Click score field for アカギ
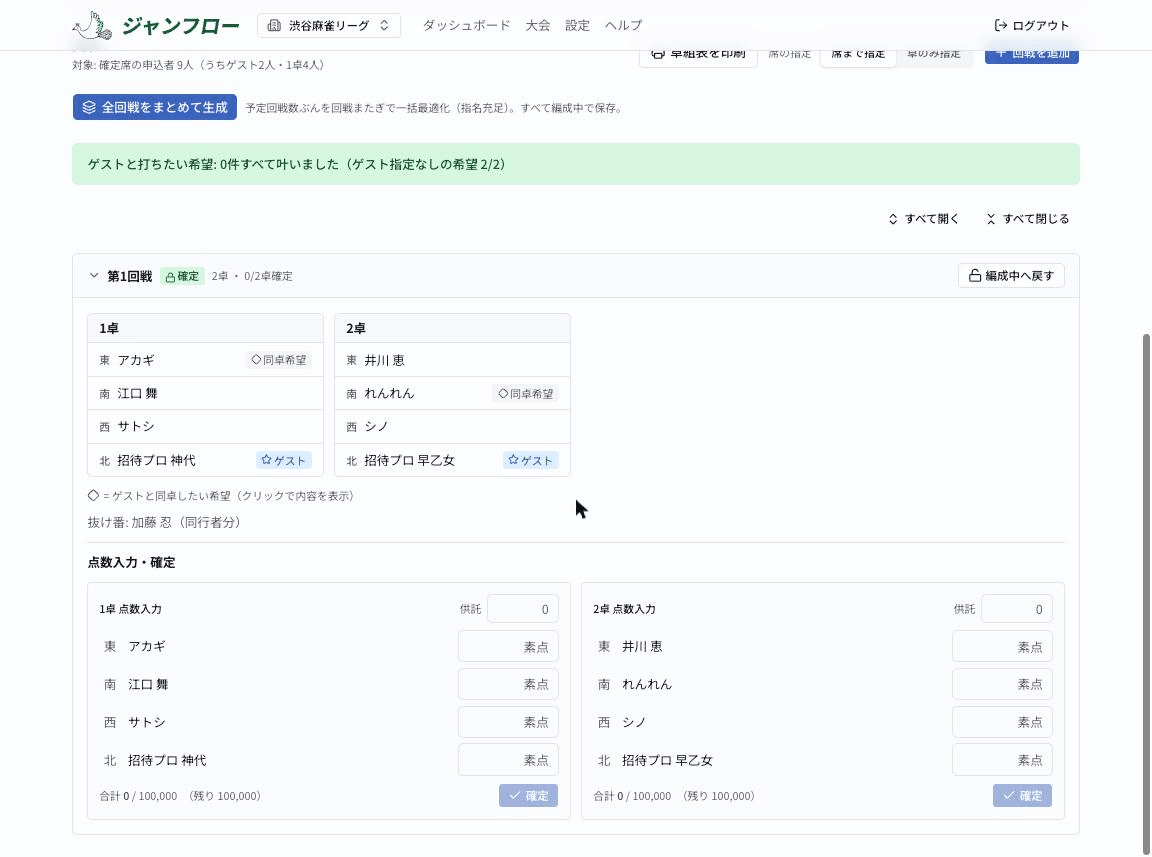 (508, 647)
